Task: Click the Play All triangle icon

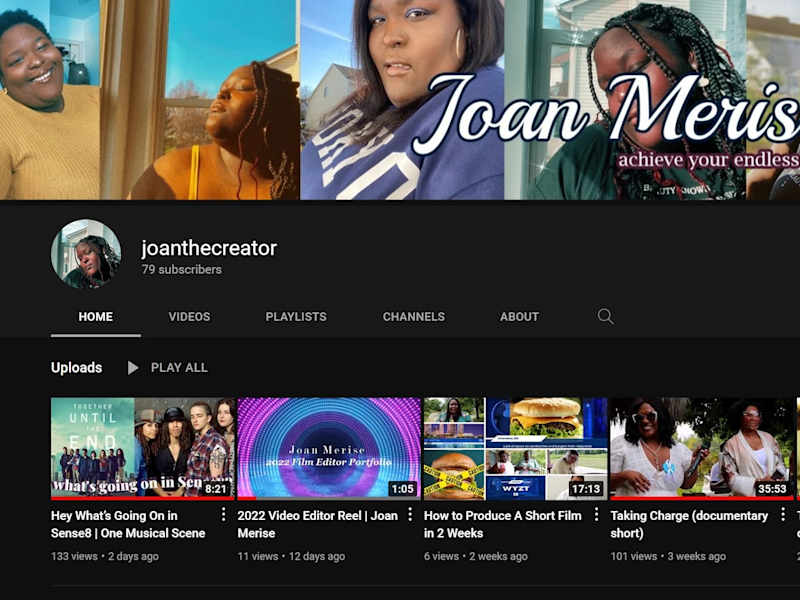Action: tap(133, 368)
